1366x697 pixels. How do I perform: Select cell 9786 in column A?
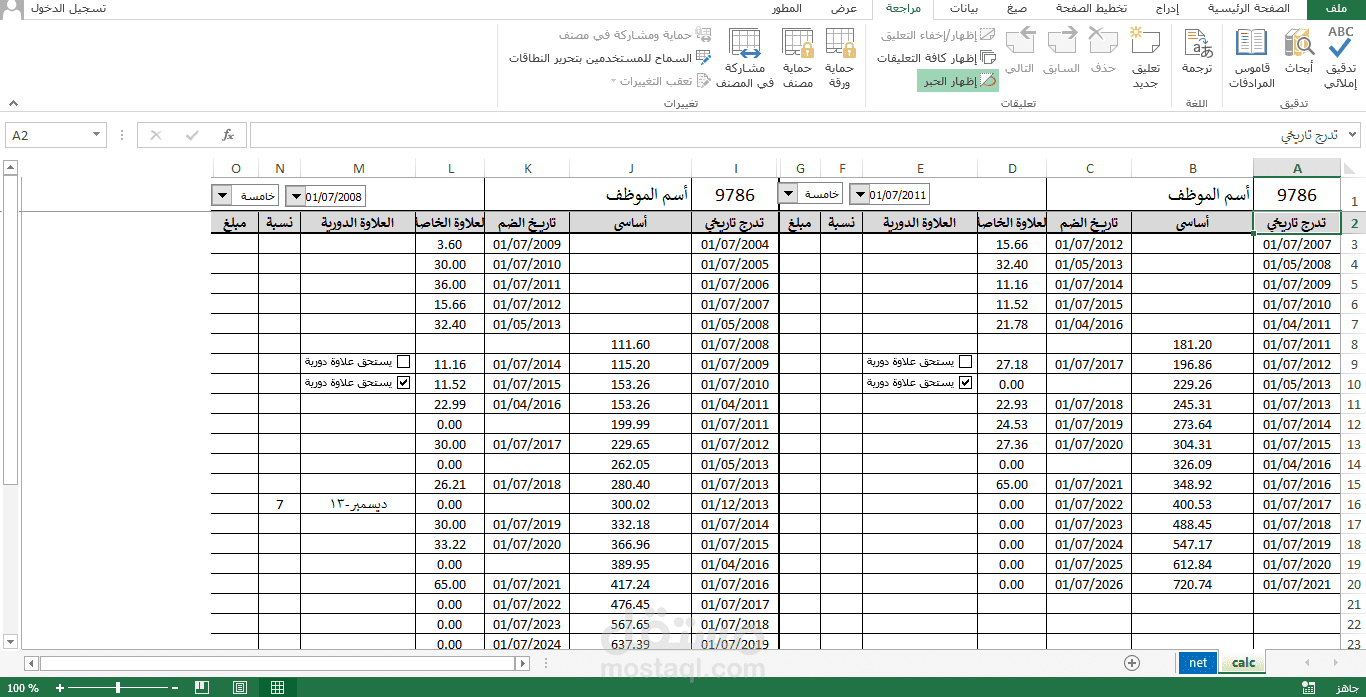click(x=1297, y=195)
